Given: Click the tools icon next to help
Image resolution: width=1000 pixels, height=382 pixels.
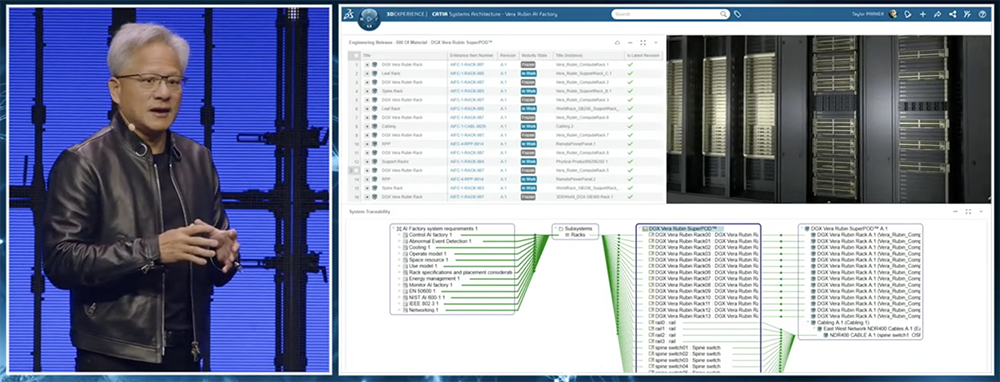Looking at the screenshot, I should (967, 14).
